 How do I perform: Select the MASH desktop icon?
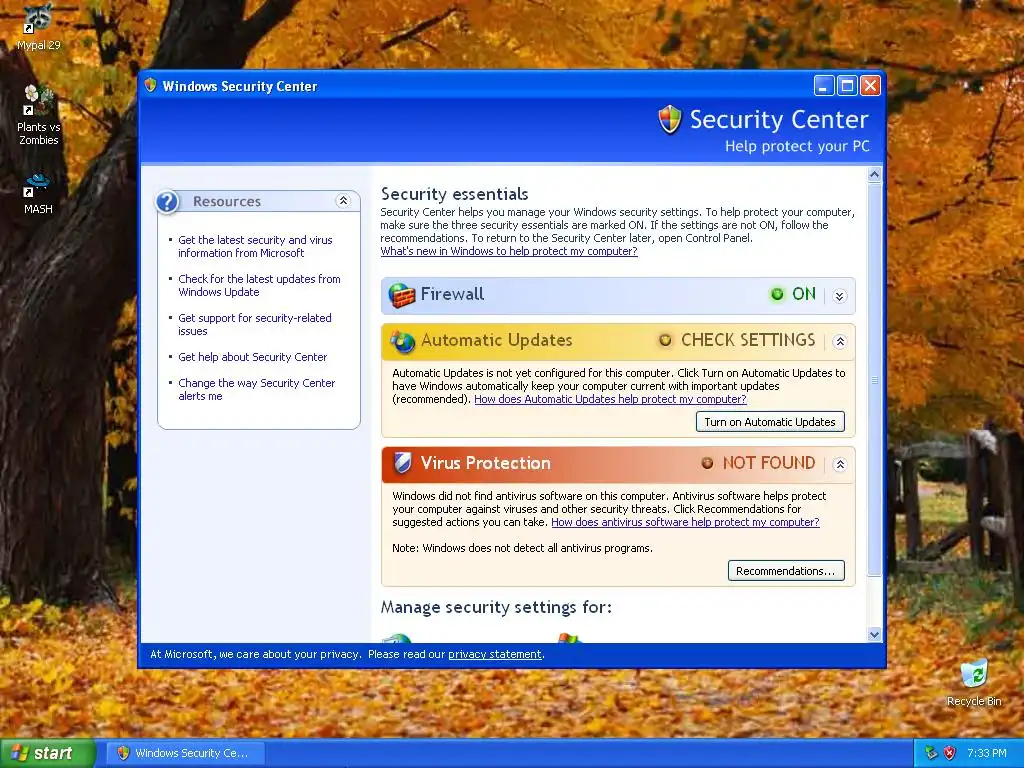(x=38, y=193)
